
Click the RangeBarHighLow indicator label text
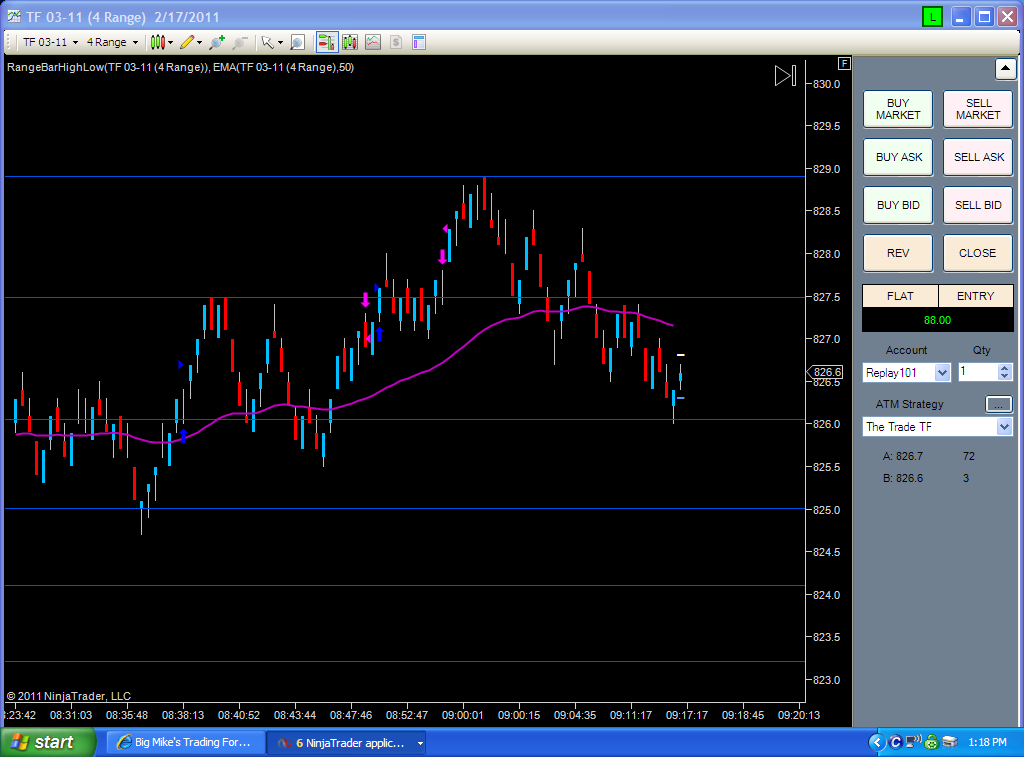(108, 67)
